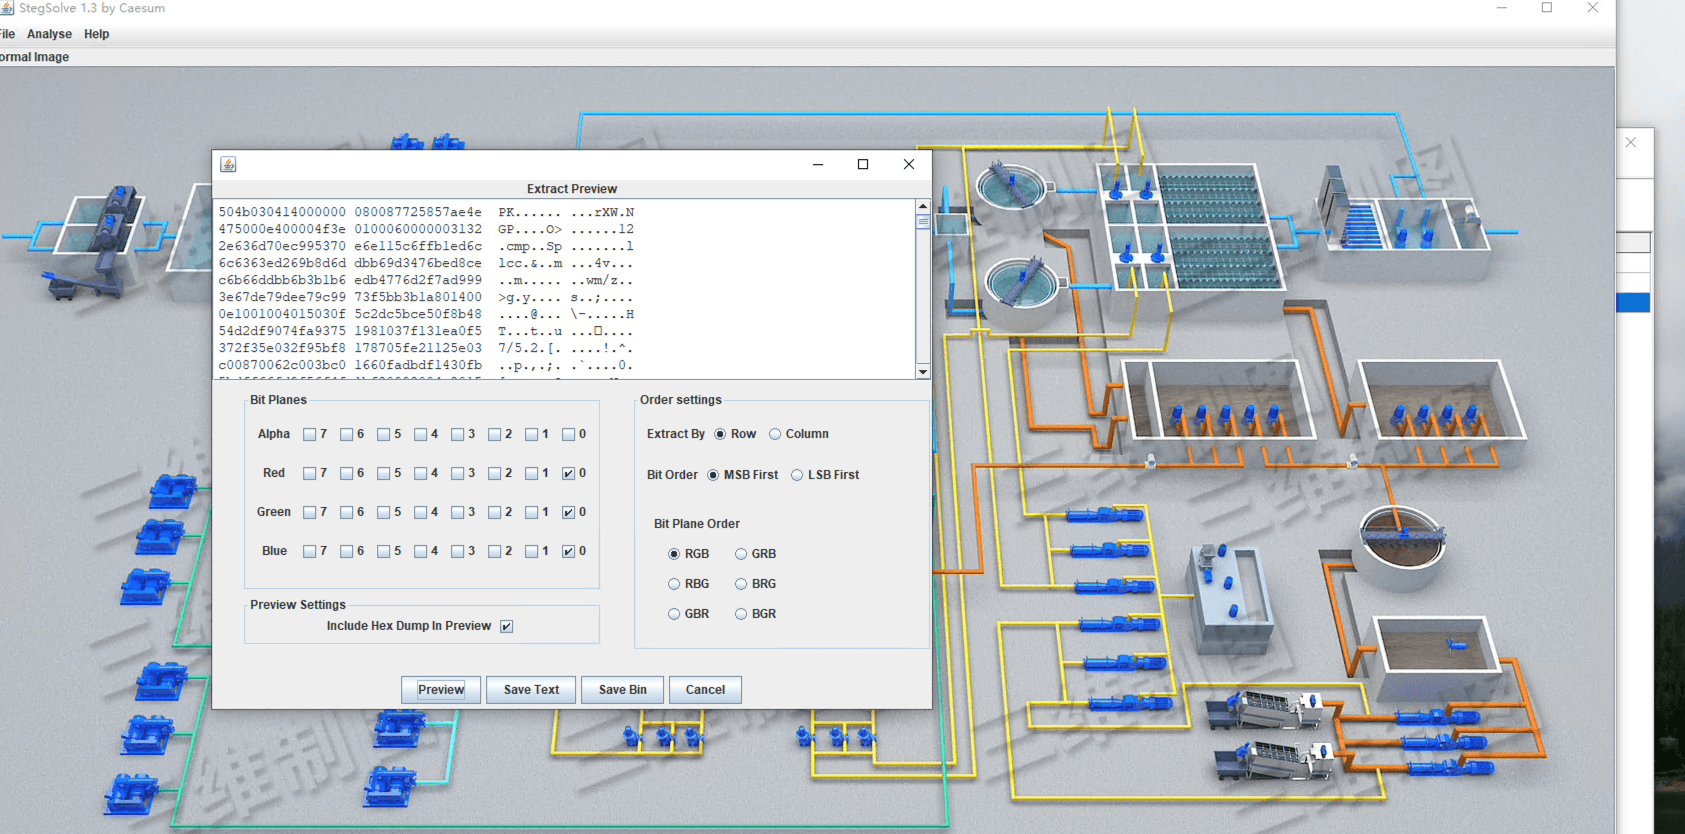Click hex line starting 475000e400004f3e
Screen dimensions: 1685x834
[426, 229]
